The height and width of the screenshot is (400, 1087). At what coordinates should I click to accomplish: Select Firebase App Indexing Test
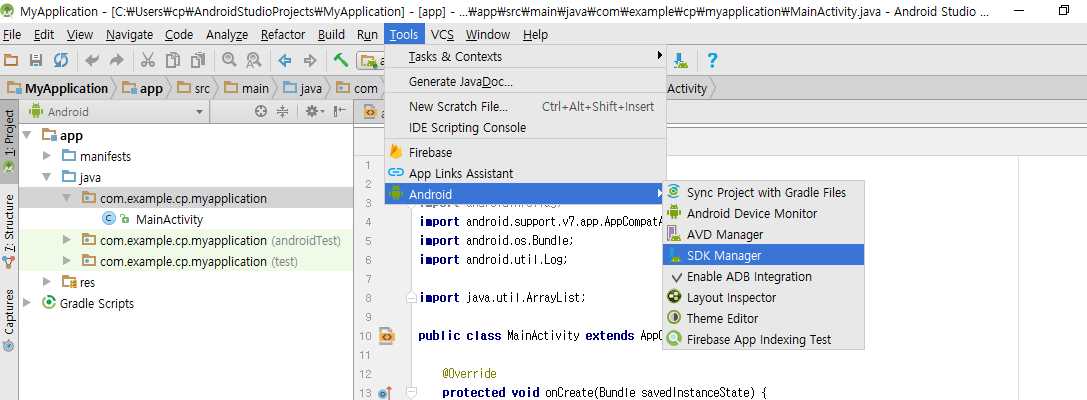pos(763,340)
